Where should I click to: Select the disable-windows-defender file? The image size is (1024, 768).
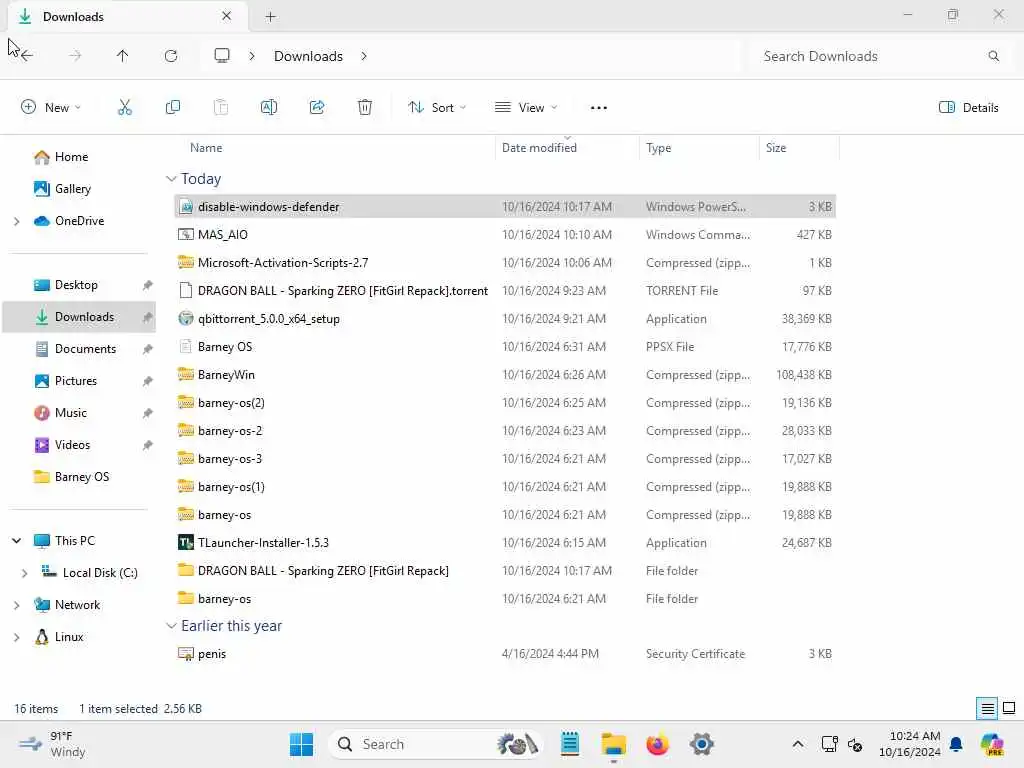tap(505, 206)
